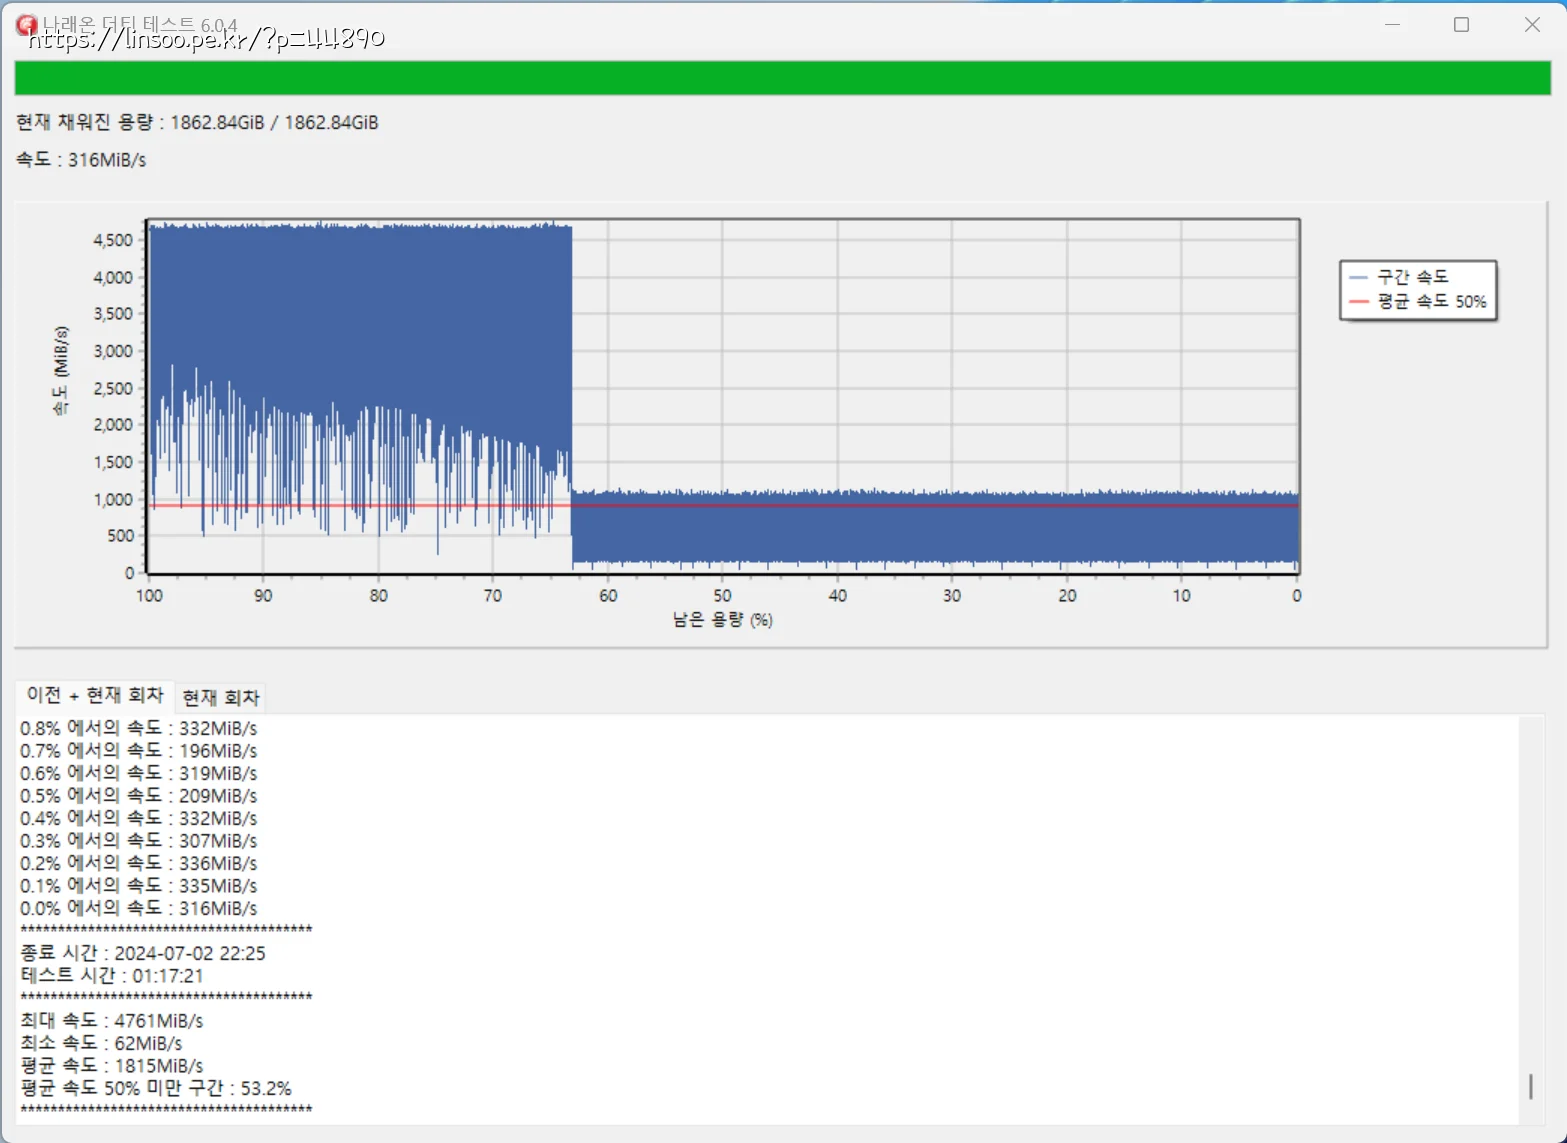Click the 4,500 value on speed axis
This screenshot has height=1143, width=1567.
point(113,240)
